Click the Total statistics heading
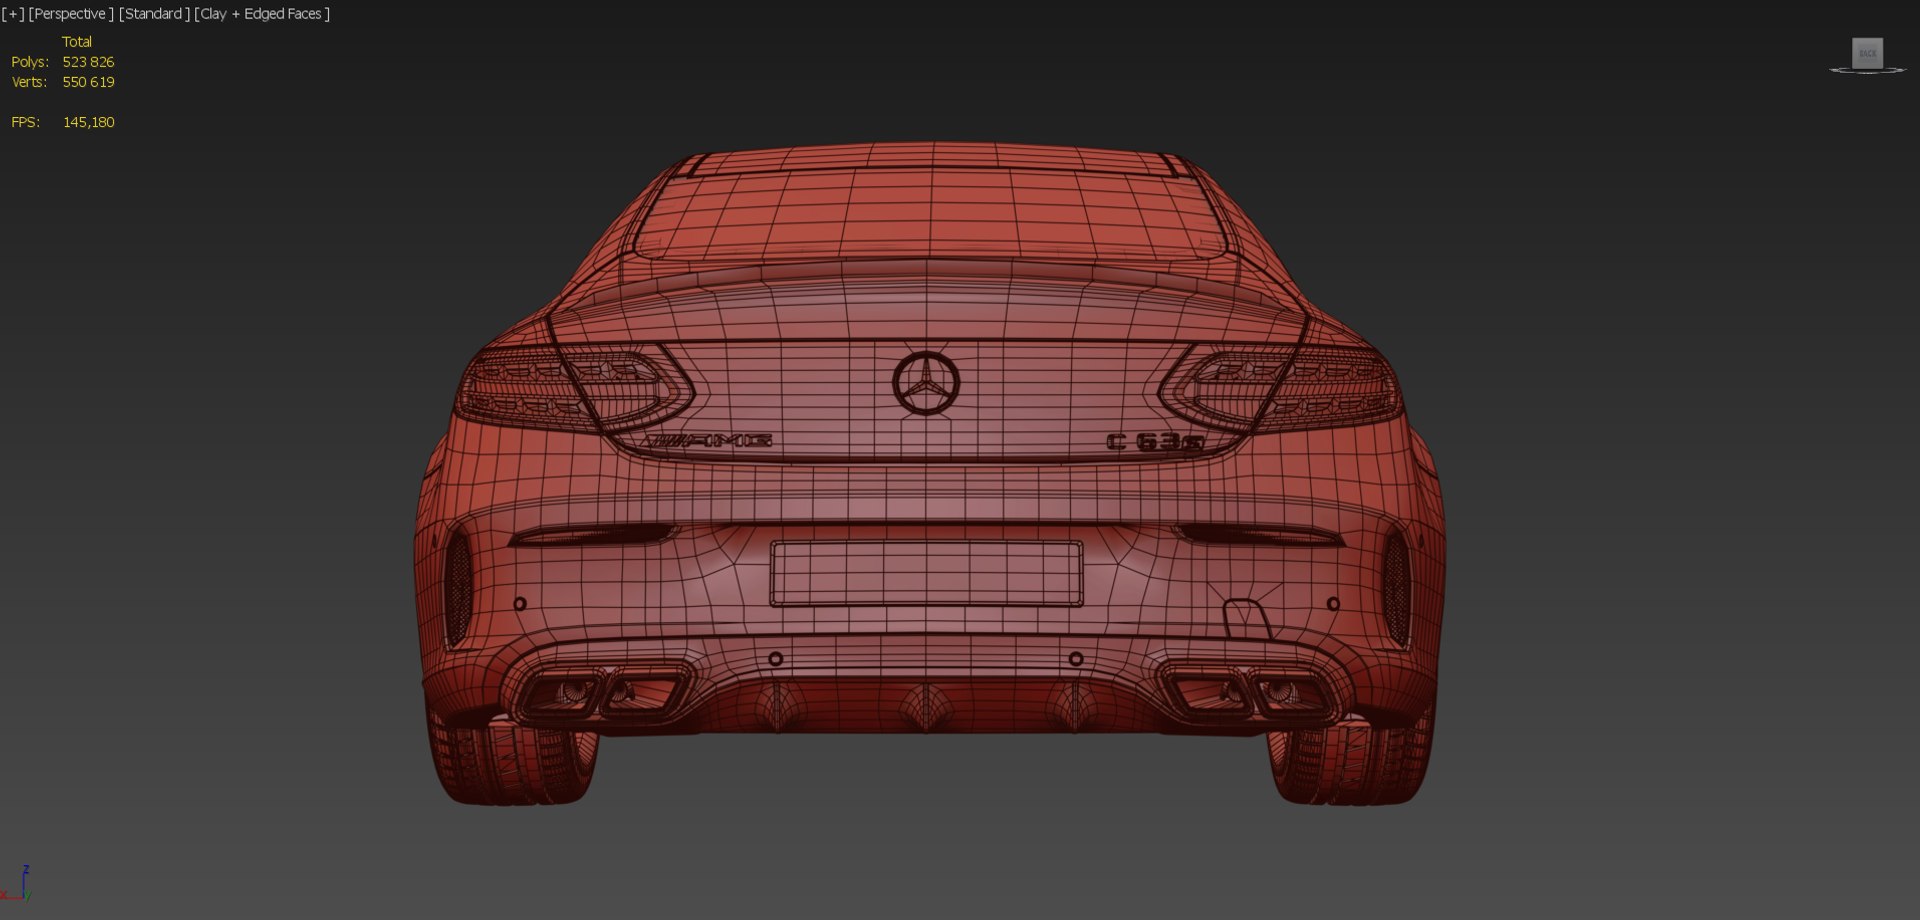 click(77, 42)
